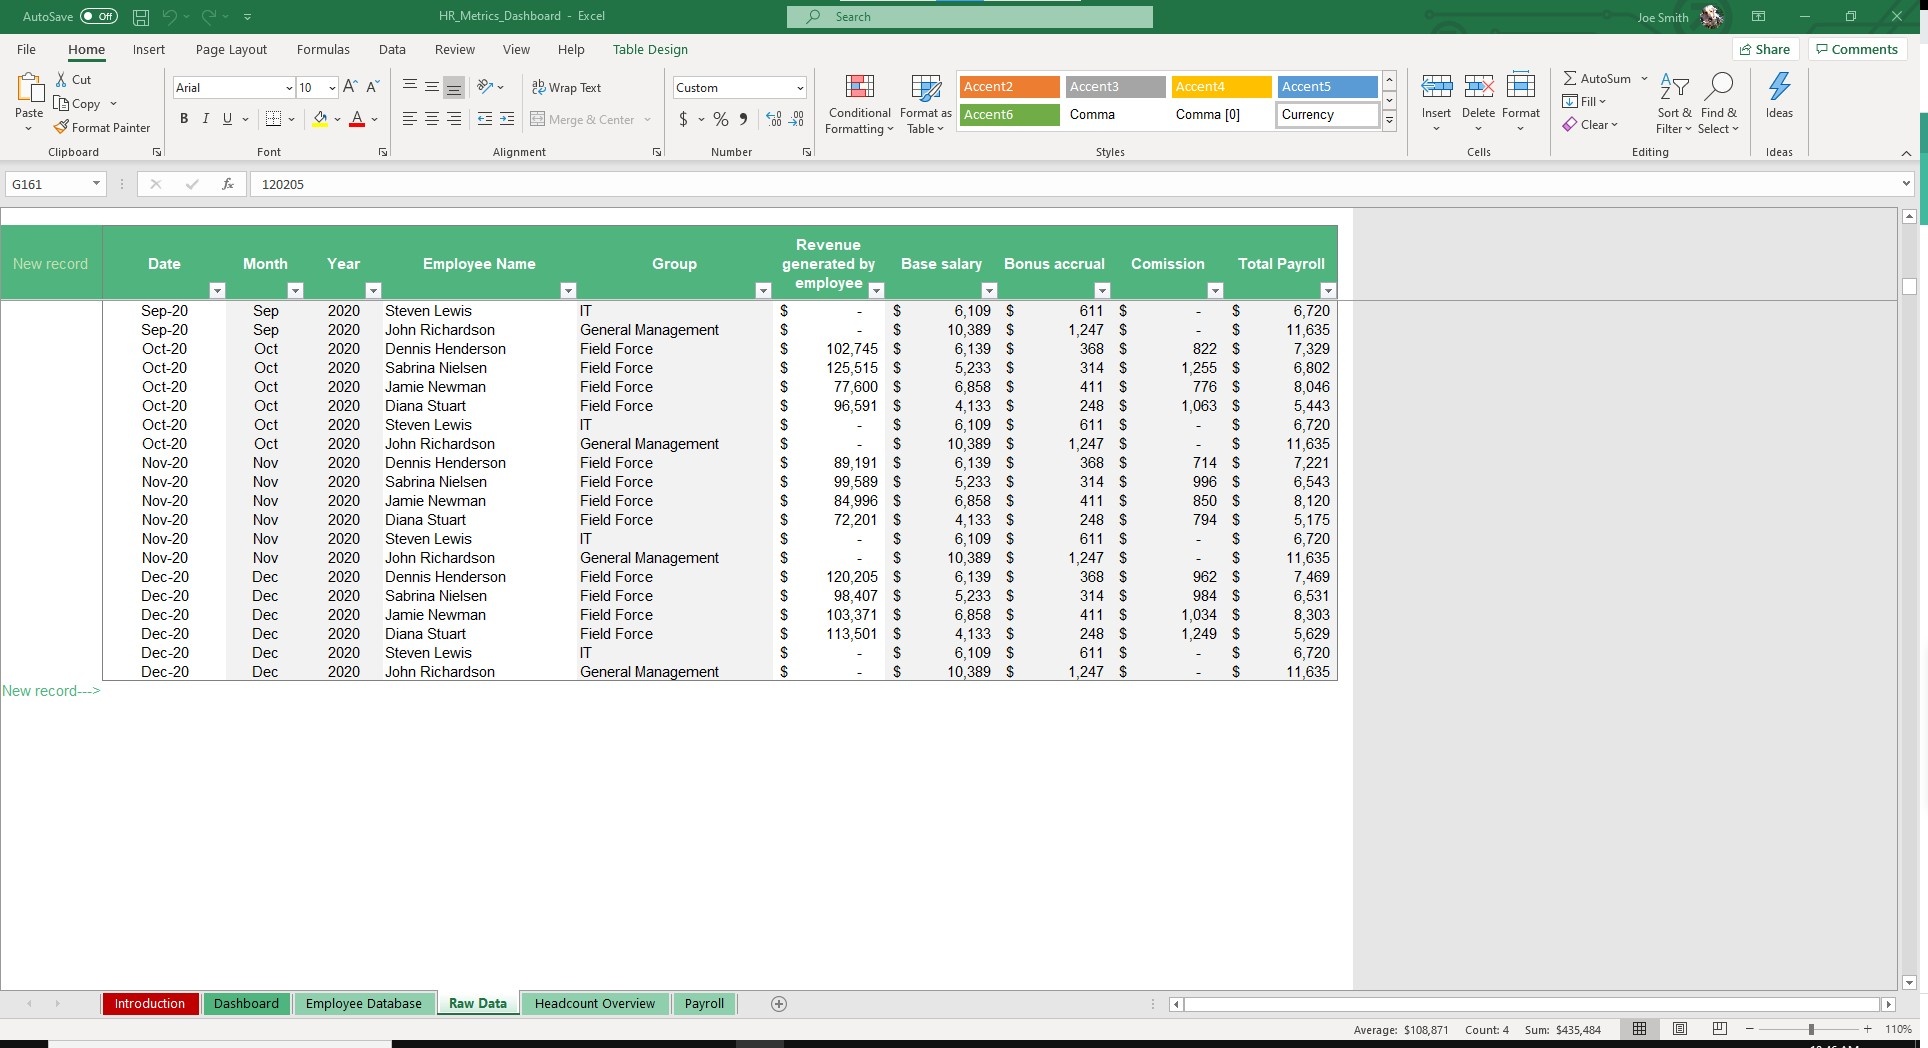Toggle Wrap Text on selected cell
Image resolution: width=1928 pixels, height=1048 pixels.
click(x=566, y=88)
